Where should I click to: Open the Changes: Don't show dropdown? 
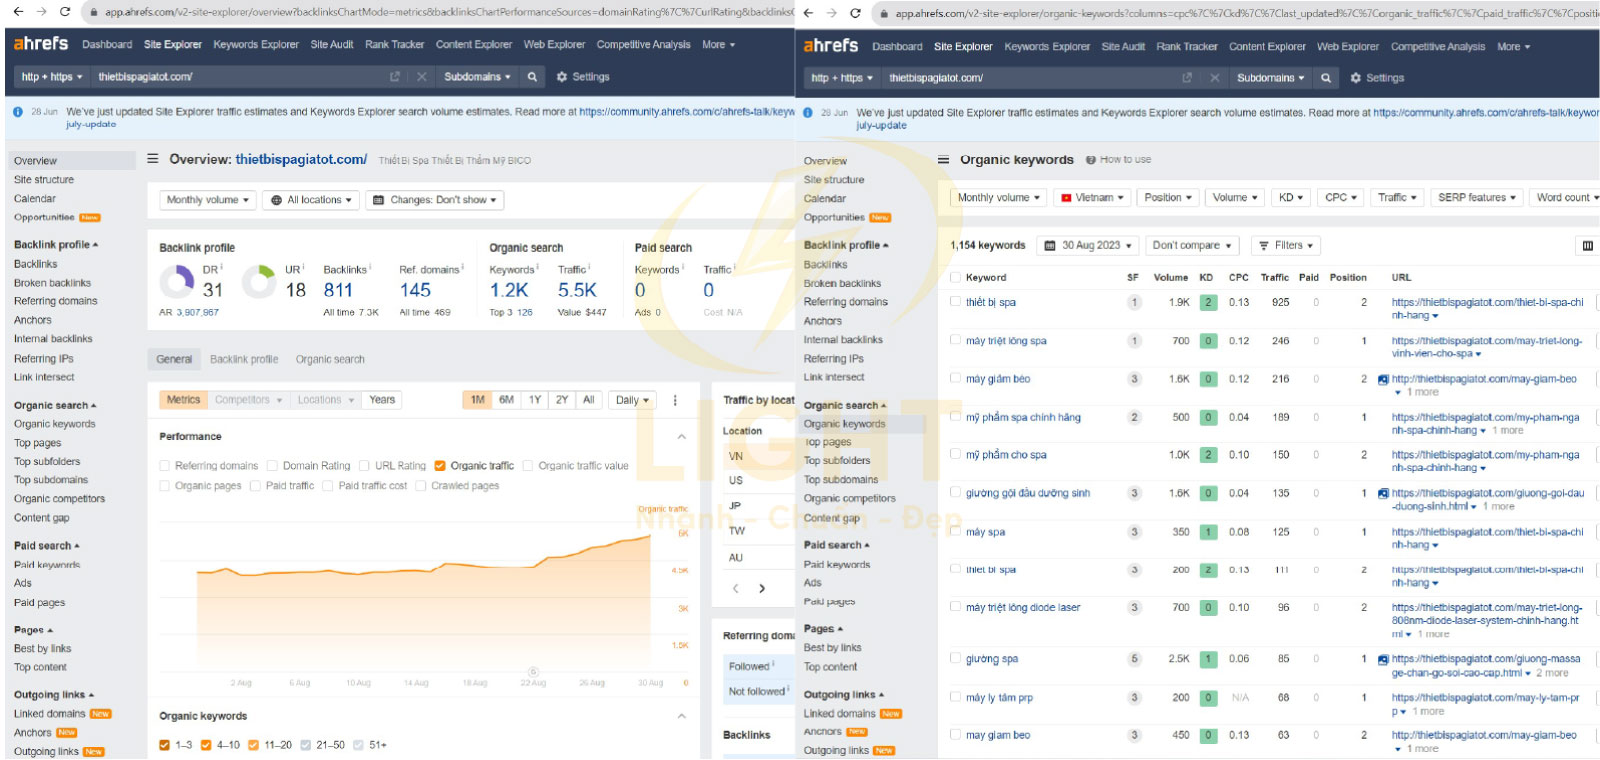pyautogui.click(x=435, y=200)
